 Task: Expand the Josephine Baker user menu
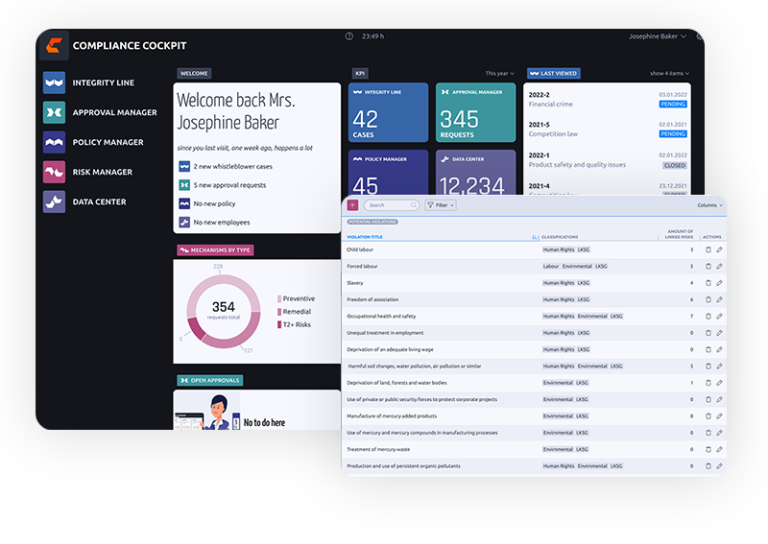pos(657,36)
